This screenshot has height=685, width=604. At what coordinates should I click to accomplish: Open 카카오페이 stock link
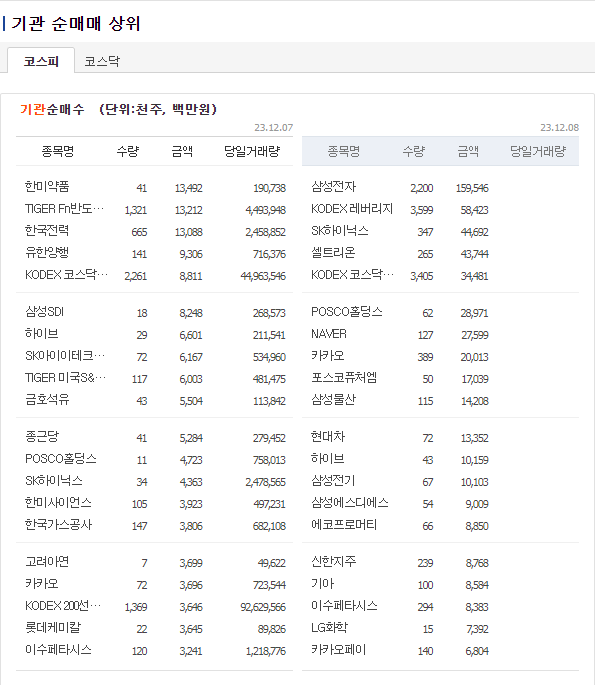coord(339,649)
